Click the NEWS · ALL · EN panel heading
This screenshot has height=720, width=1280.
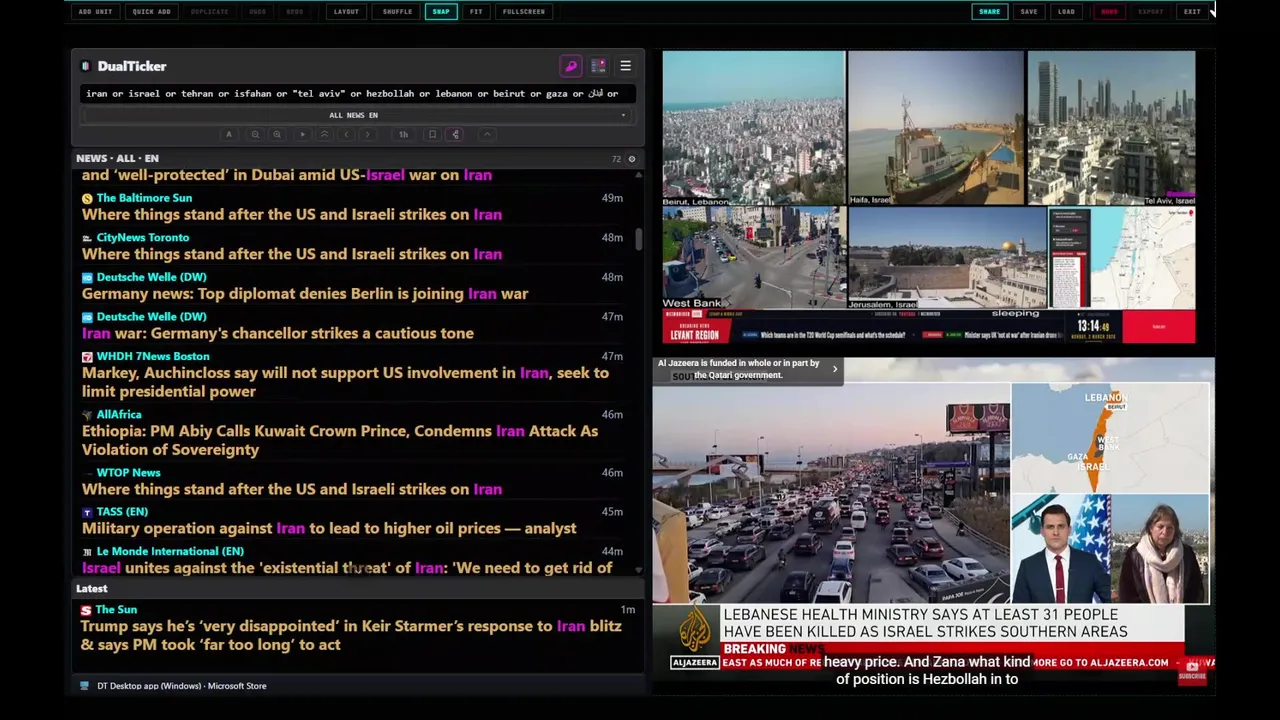click(x=117, y=159)
